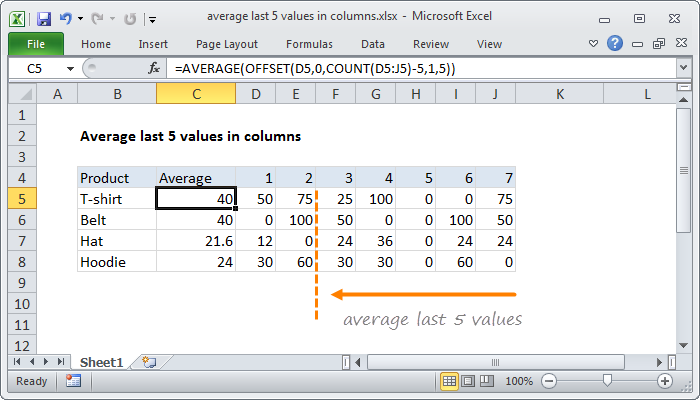Image resolution: width=700 pixels, height=400 pixels.
Task: Go to last sheet navigation arrow
Action: pos(61,362)
